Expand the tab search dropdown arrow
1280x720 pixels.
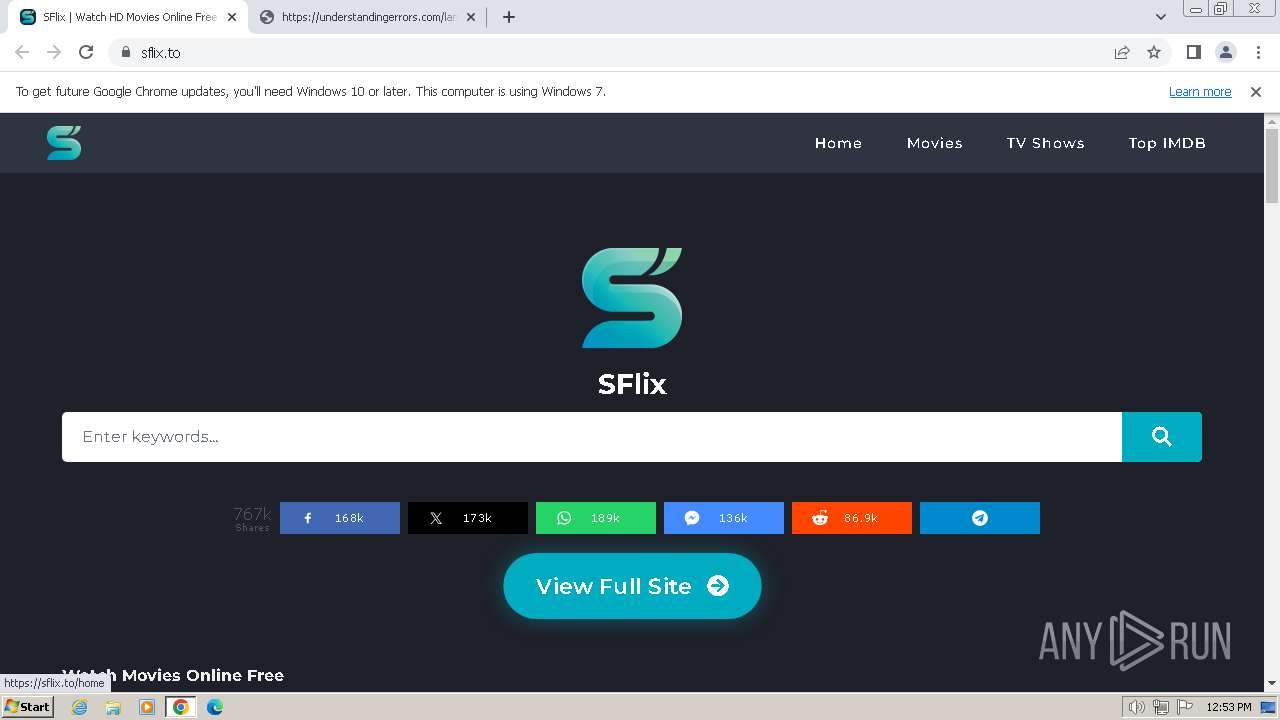coord(1161,17)
